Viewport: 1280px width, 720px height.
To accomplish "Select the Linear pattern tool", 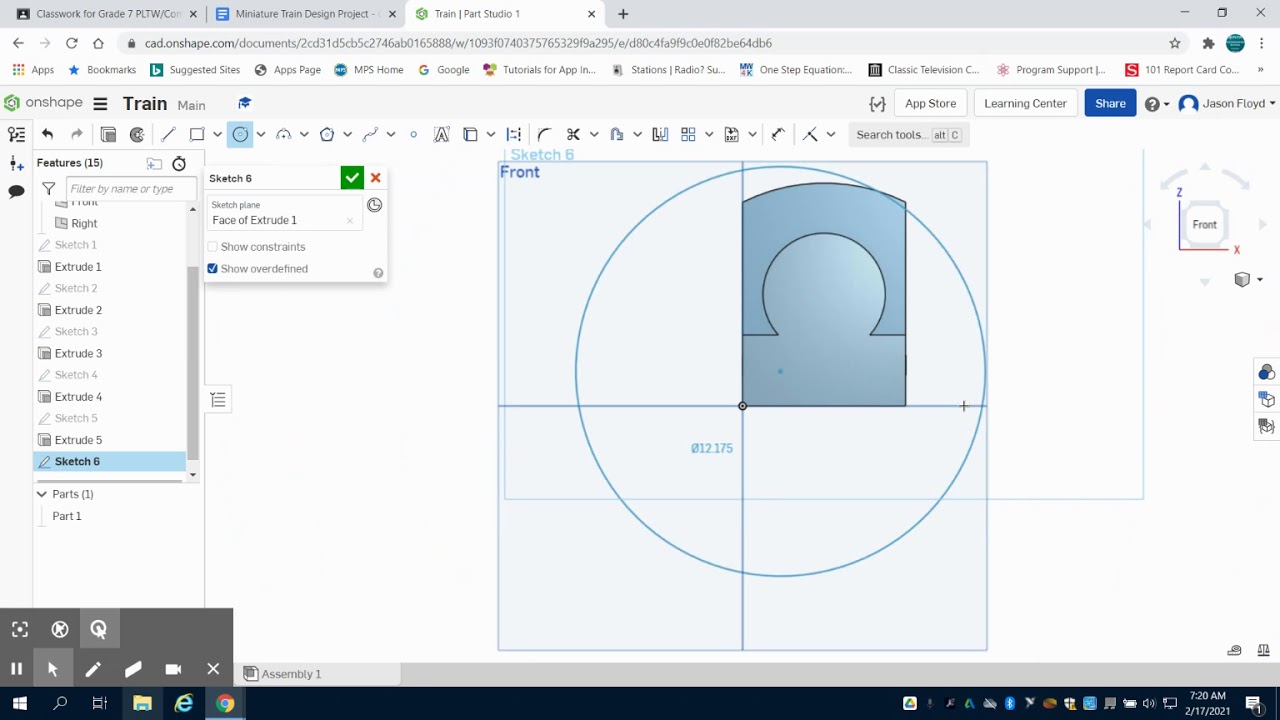I will click(688, 134).
